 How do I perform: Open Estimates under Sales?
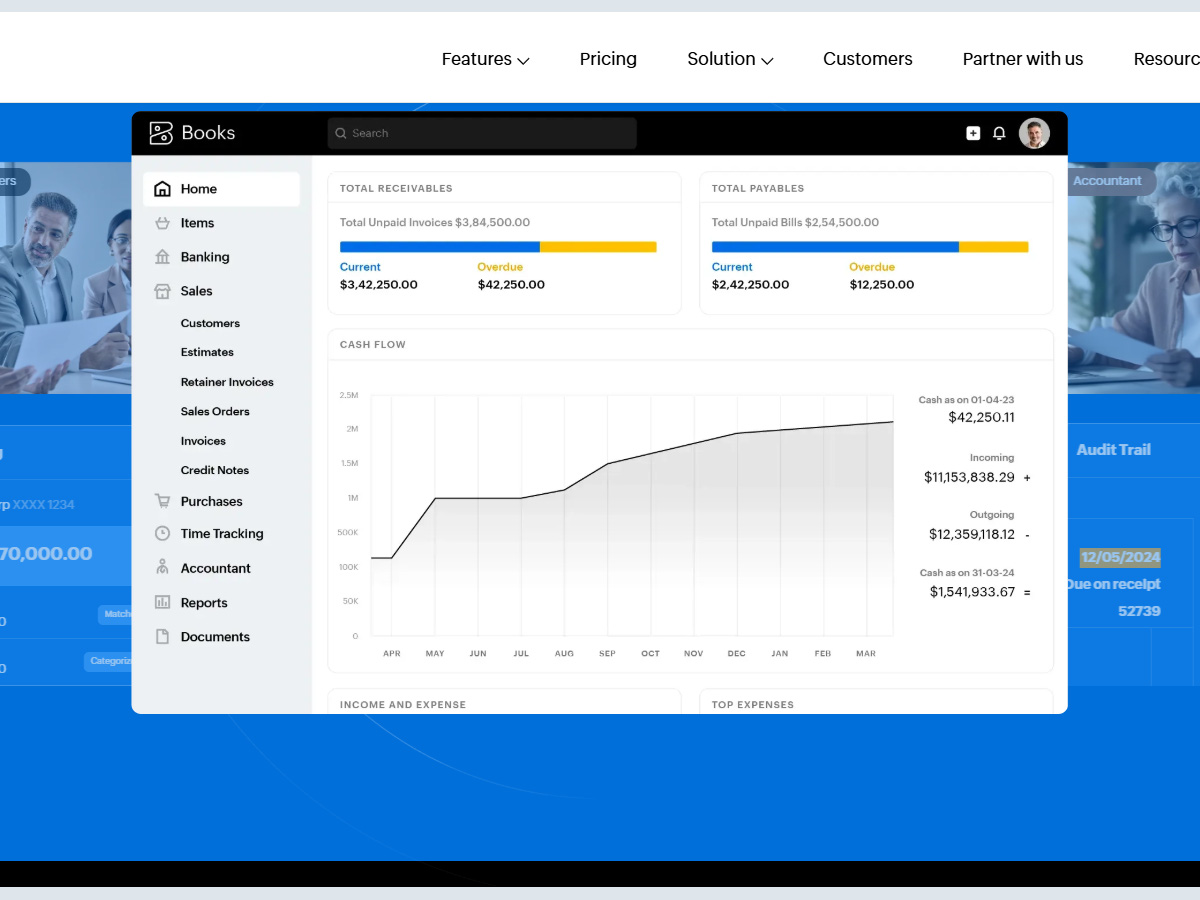pyautogui.click(x=207, y=352)
